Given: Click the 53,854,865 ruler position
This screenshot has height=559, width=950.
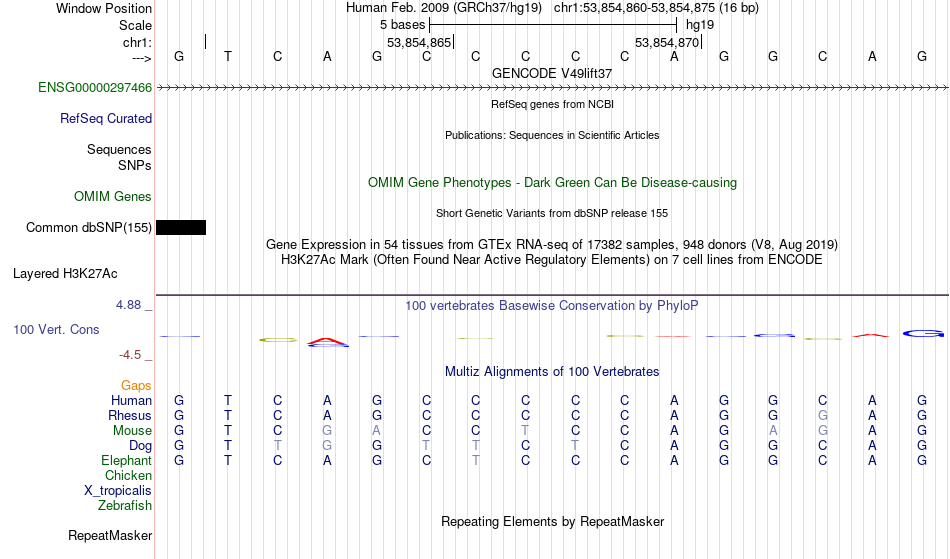Looking at the screenshot, I should point(419,42).
